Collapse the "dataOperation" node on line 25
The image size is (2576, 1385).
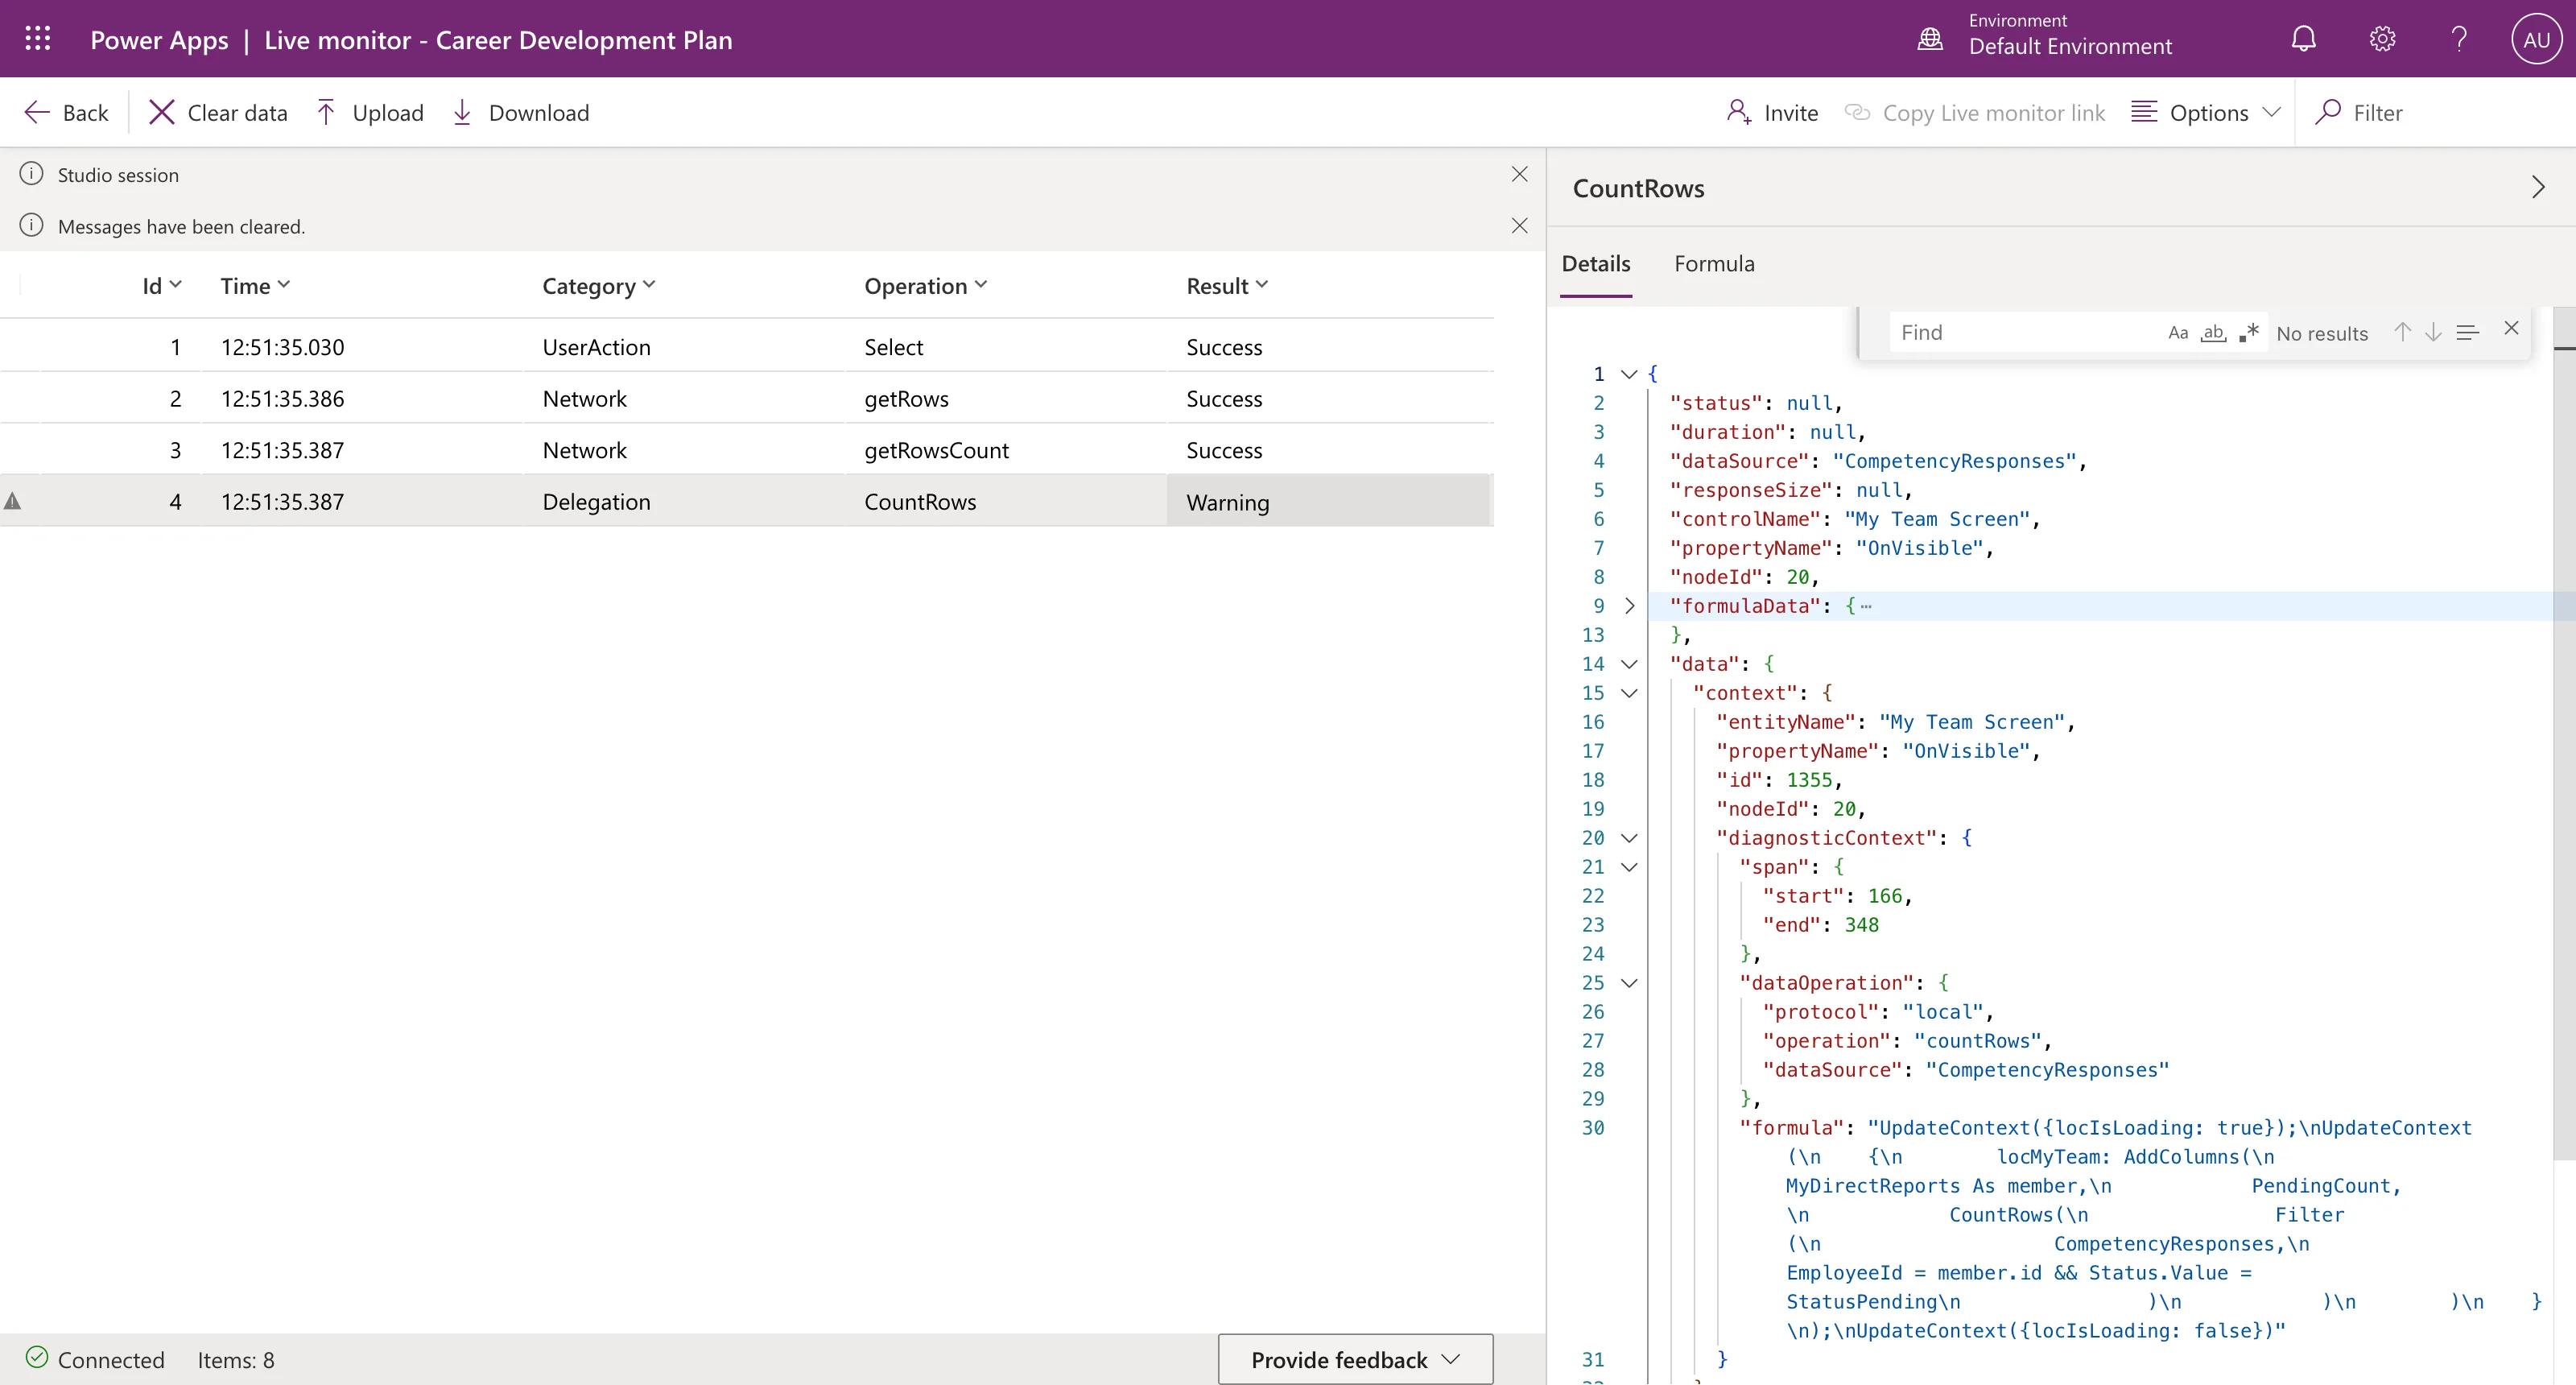[x=1629, y=983]
